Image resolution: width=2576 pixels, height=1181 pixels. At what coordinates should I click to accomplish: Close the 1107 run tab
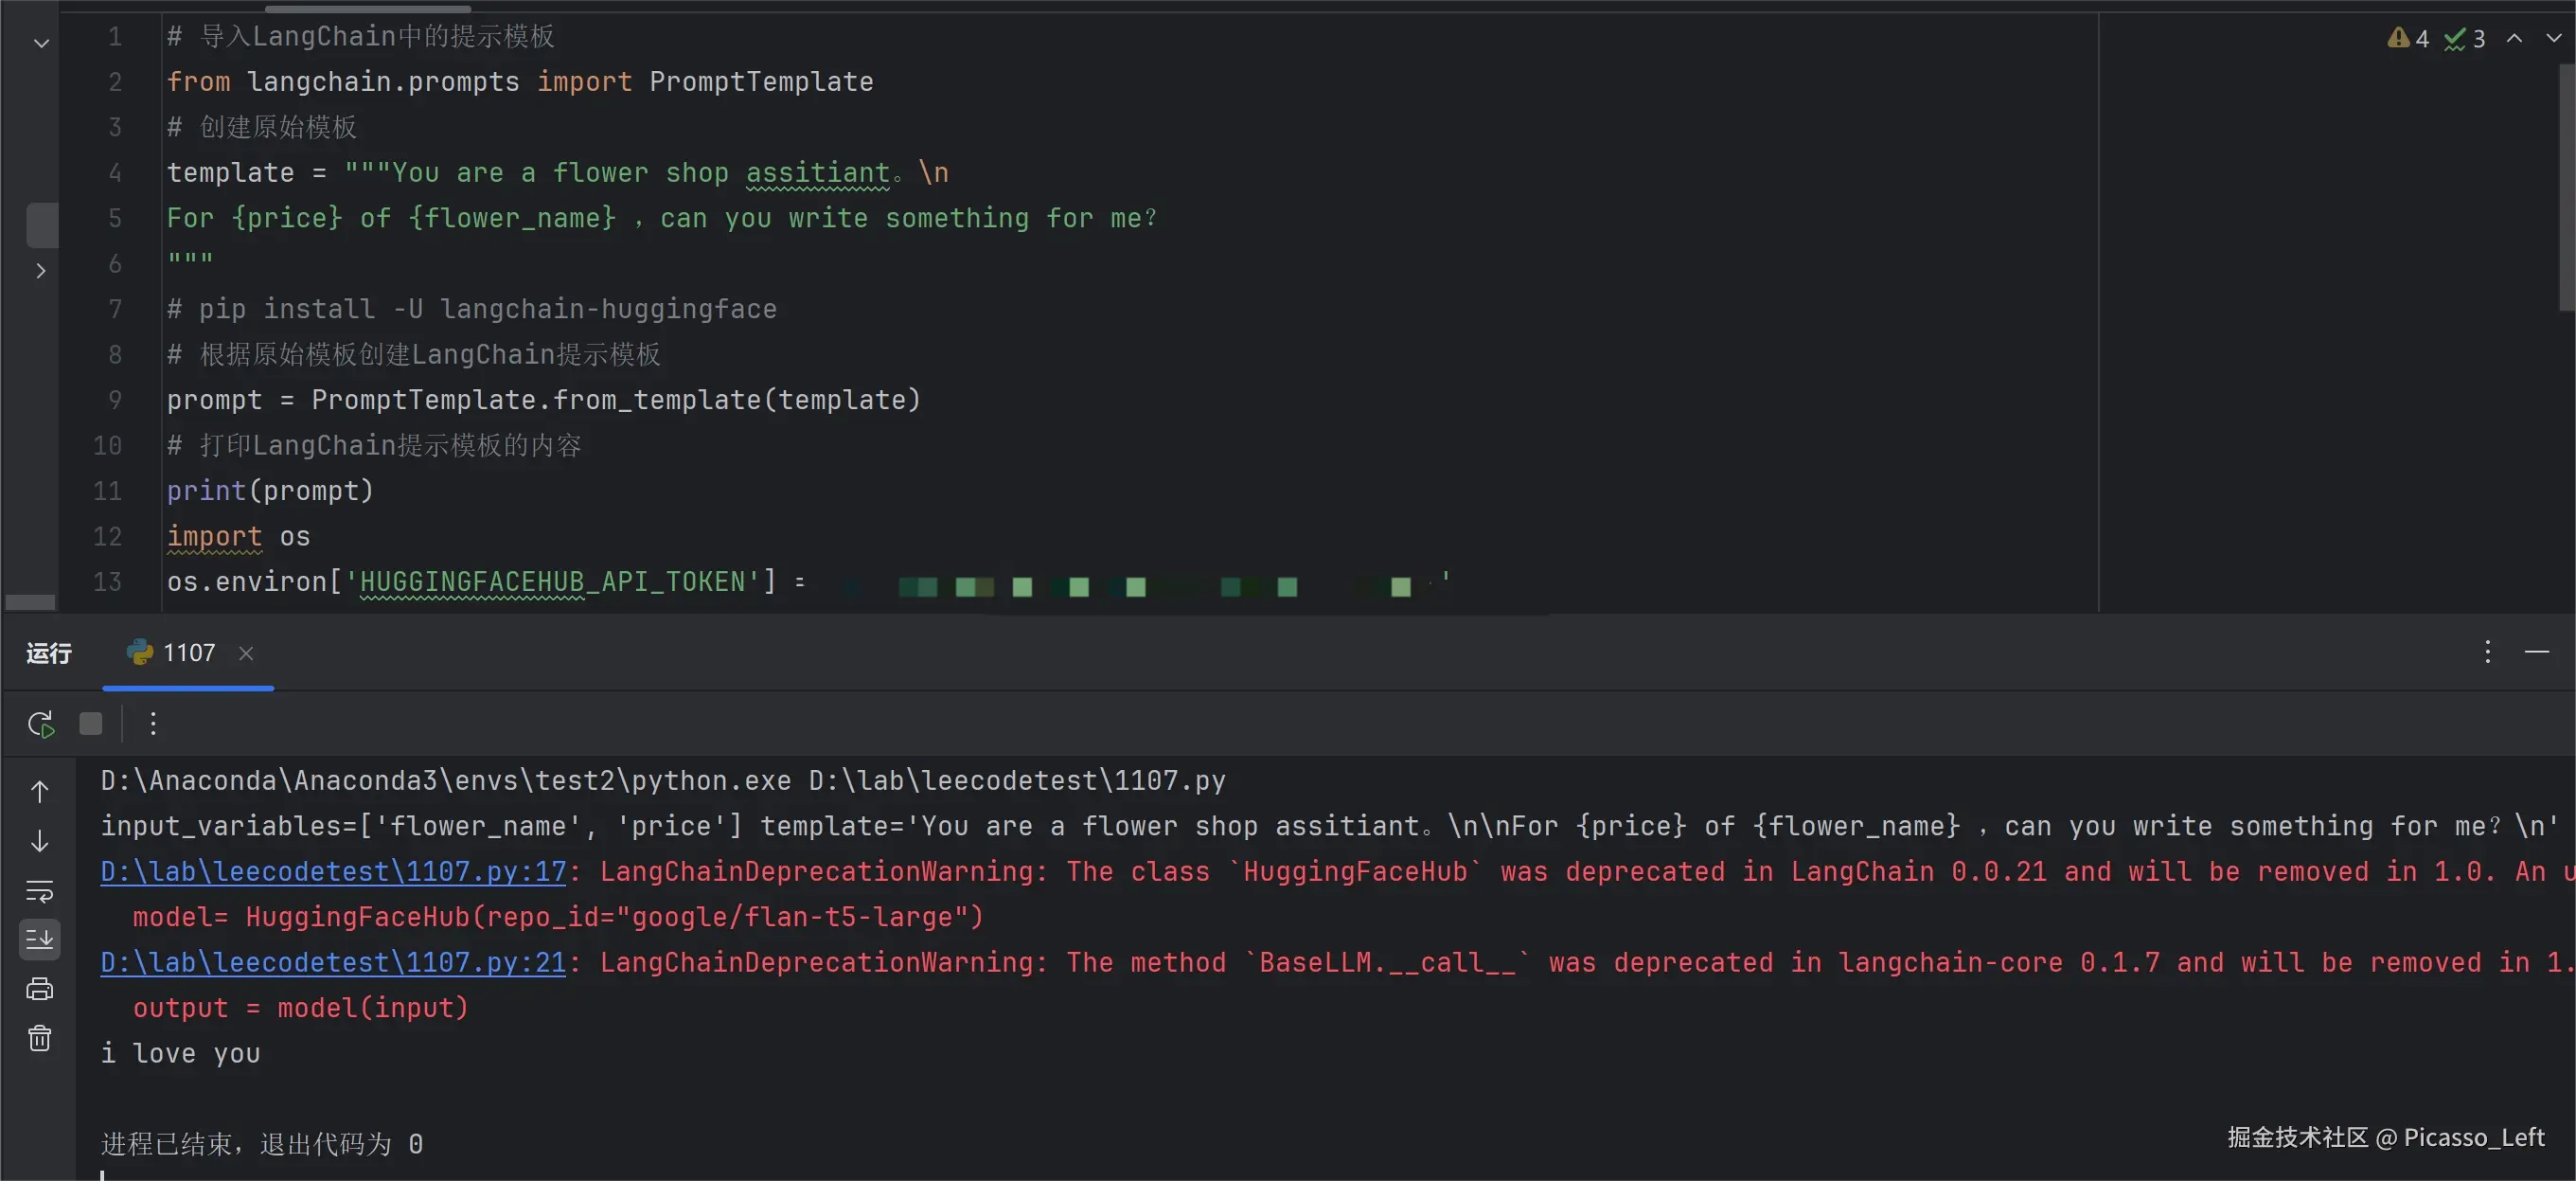(x=246, y=653)
